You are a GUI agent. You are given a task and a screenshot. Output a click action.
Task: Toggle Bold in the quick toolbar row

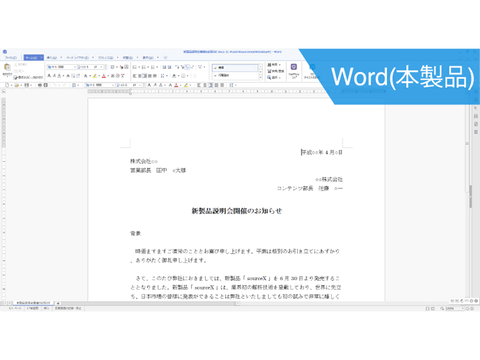tap(149, 85)
